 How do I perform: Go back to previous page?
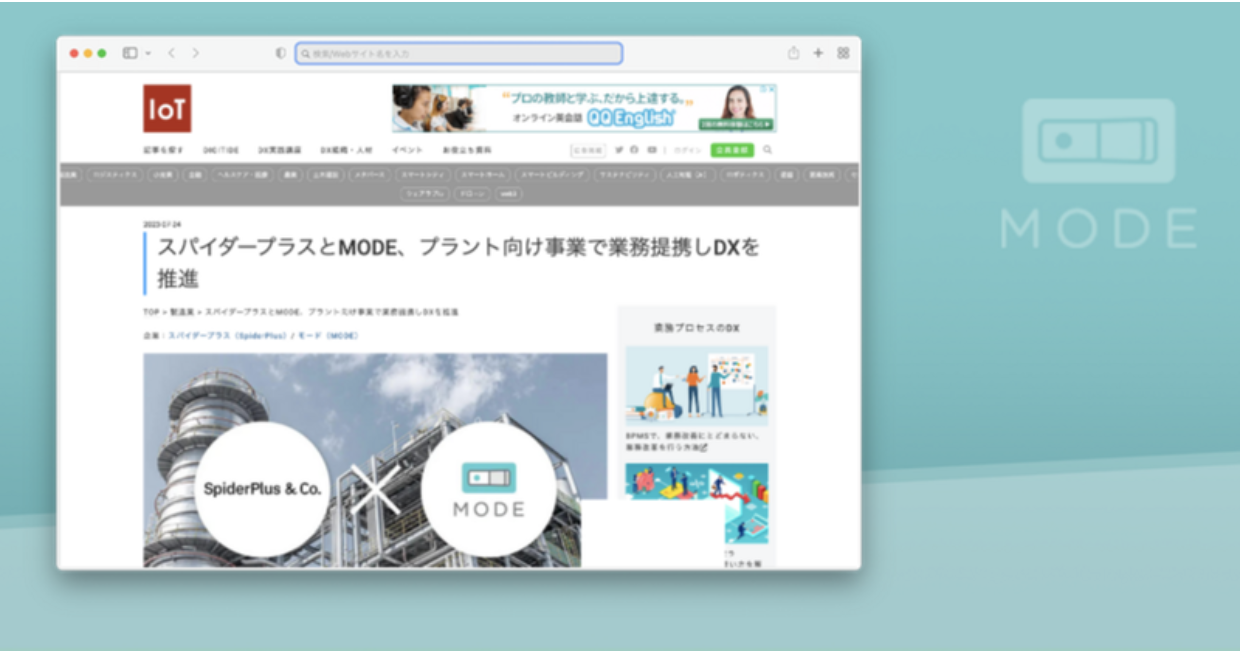click(172, 53)
